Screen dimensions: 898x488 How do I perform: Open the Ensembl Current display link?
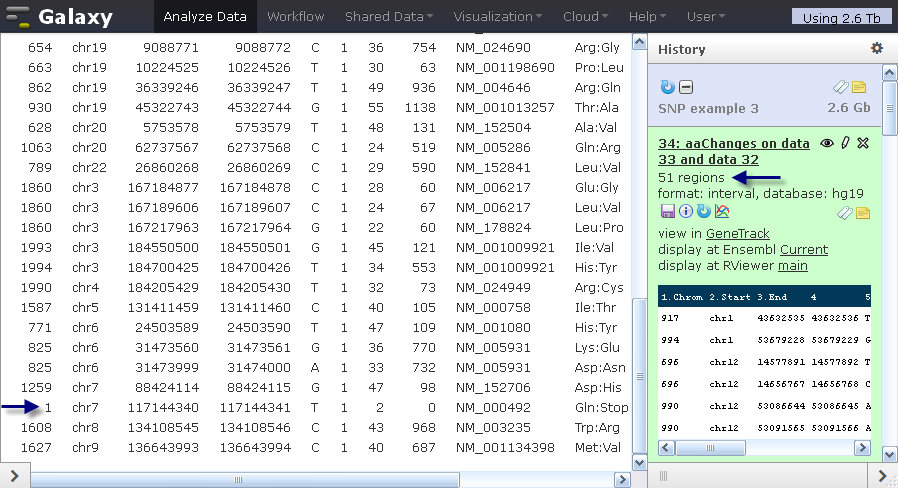pyautogui.click(x=804, y=250)
